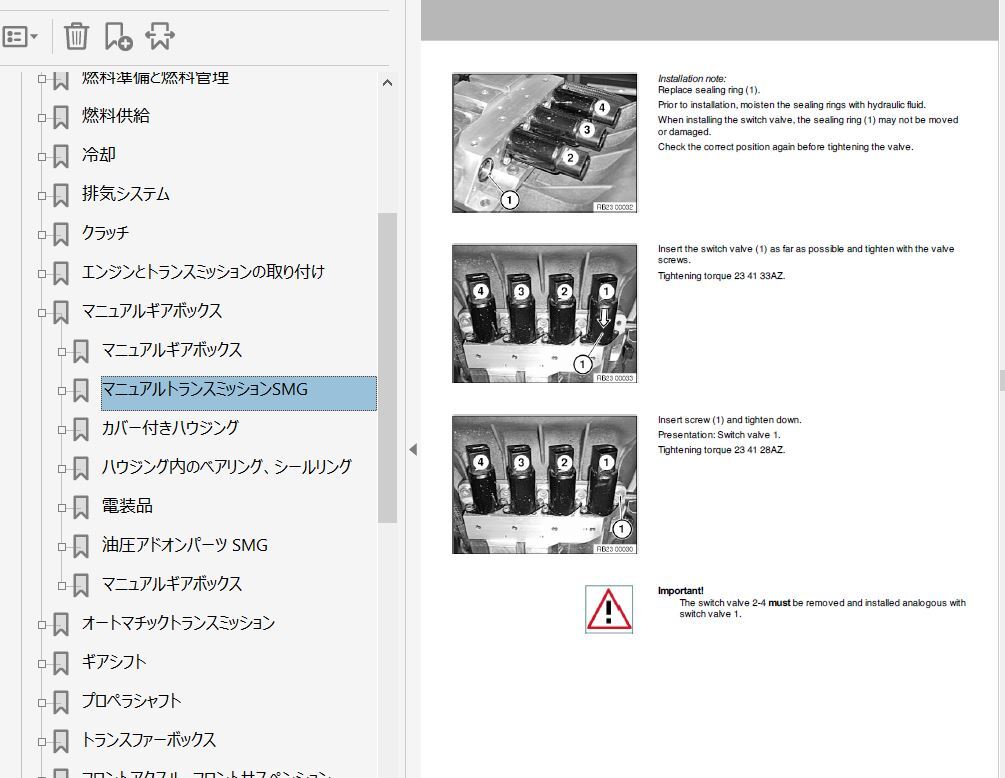The height and width of the screenshot is (778, 1005).
Task: Click the bookmarks panel vertical scrollbar thumb
Action: point(387,368)
